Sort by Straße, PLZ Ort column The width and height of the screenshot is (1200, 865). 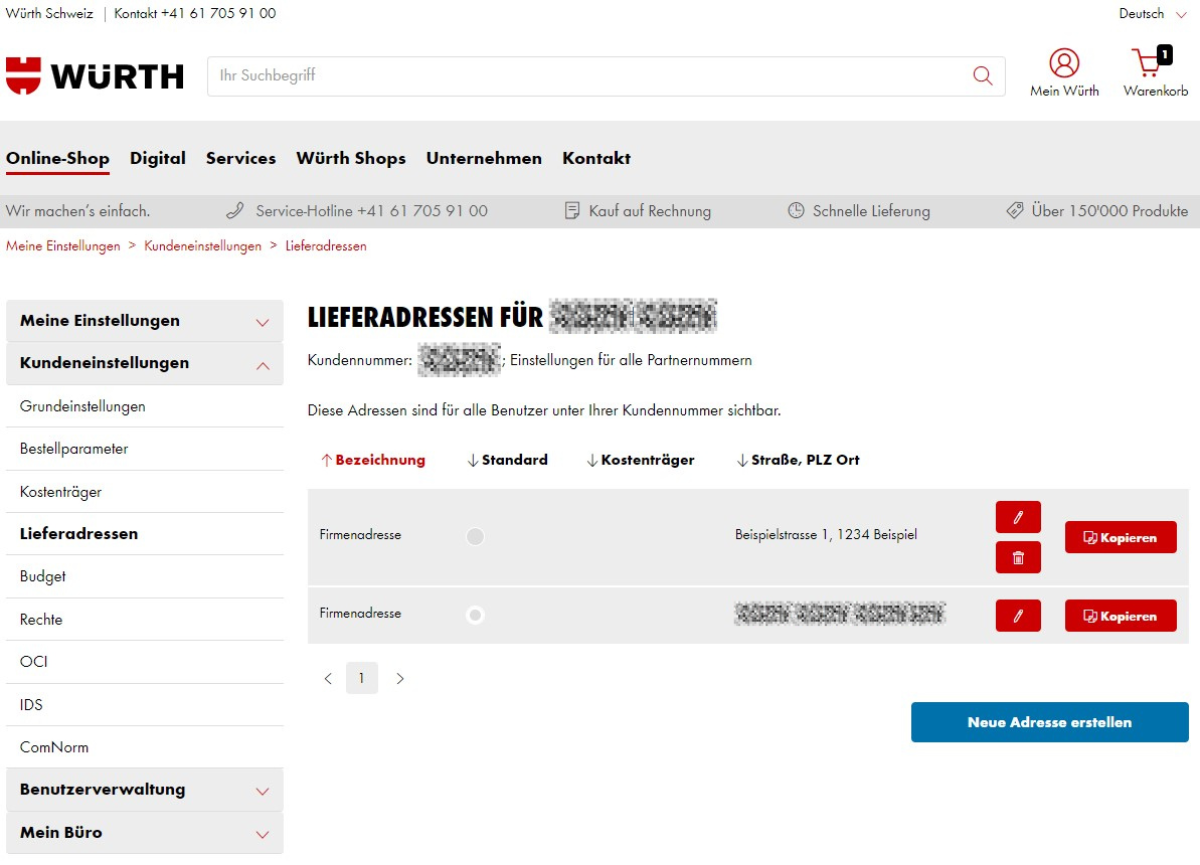798,460
